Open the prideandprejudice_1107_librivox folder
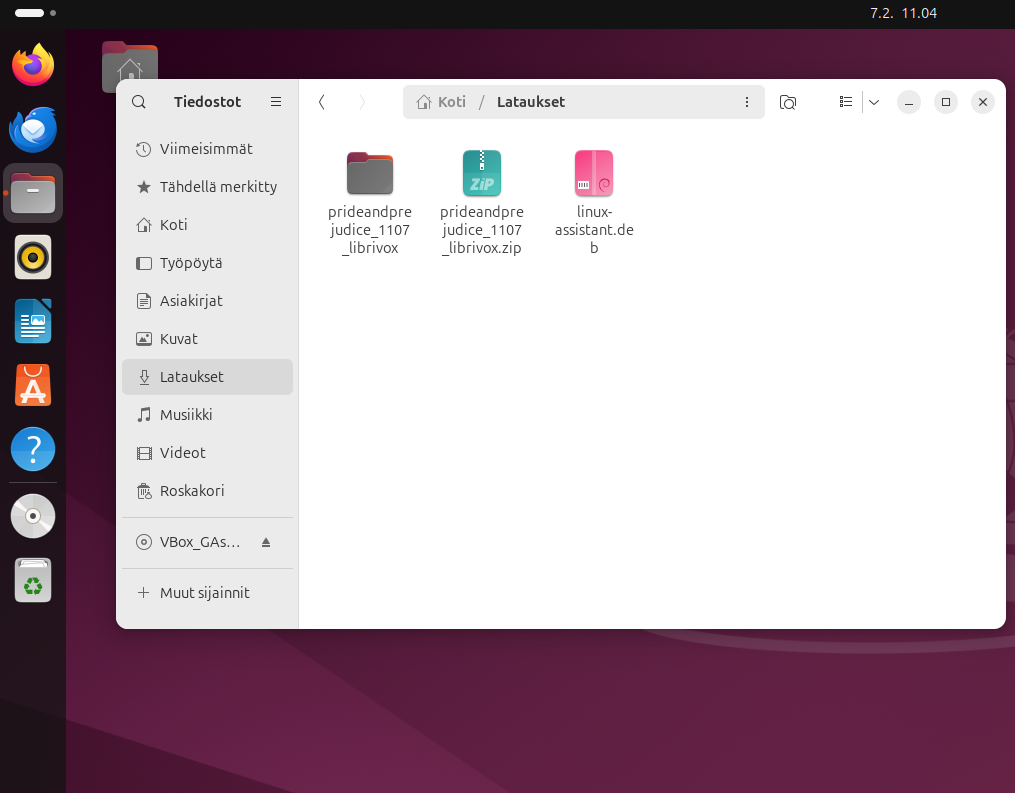Screen dimensions: 1015x793 [x=370, y=174]
